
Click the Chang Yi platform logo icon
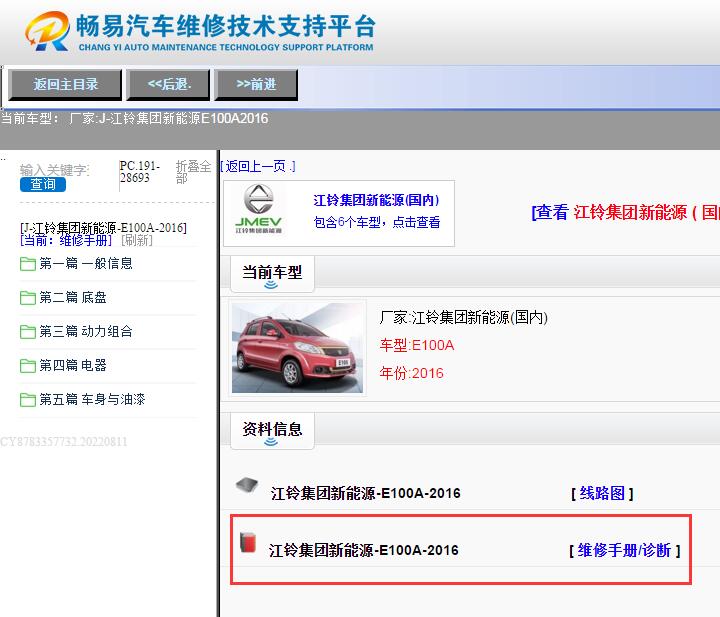pyautogui.click(x=47, y=31)
